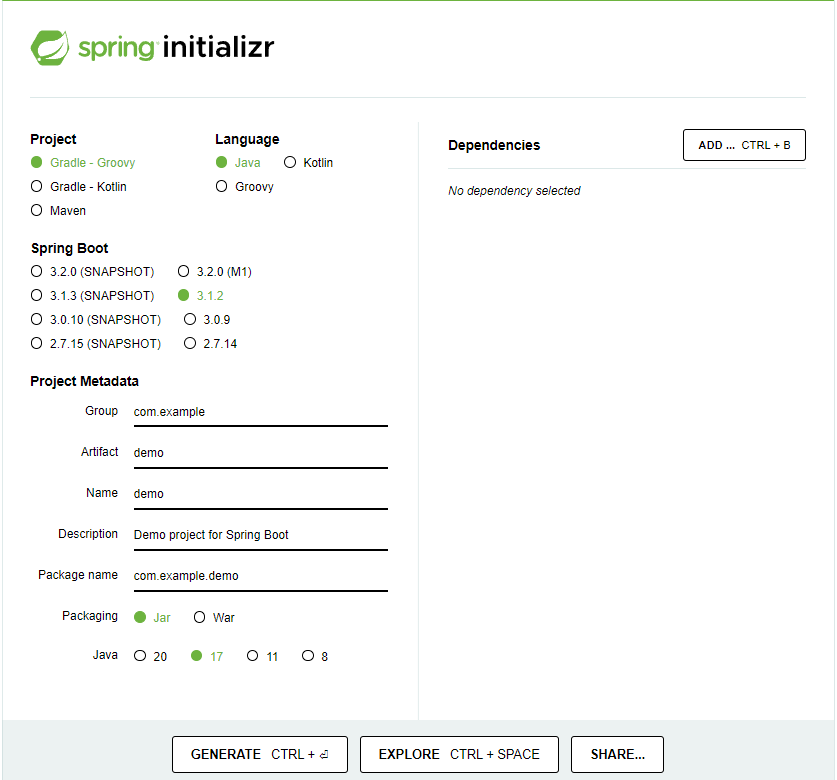This screenshot has height=780, width=837.
Task: Choose Groovy as the language
Action: point(244,186)
